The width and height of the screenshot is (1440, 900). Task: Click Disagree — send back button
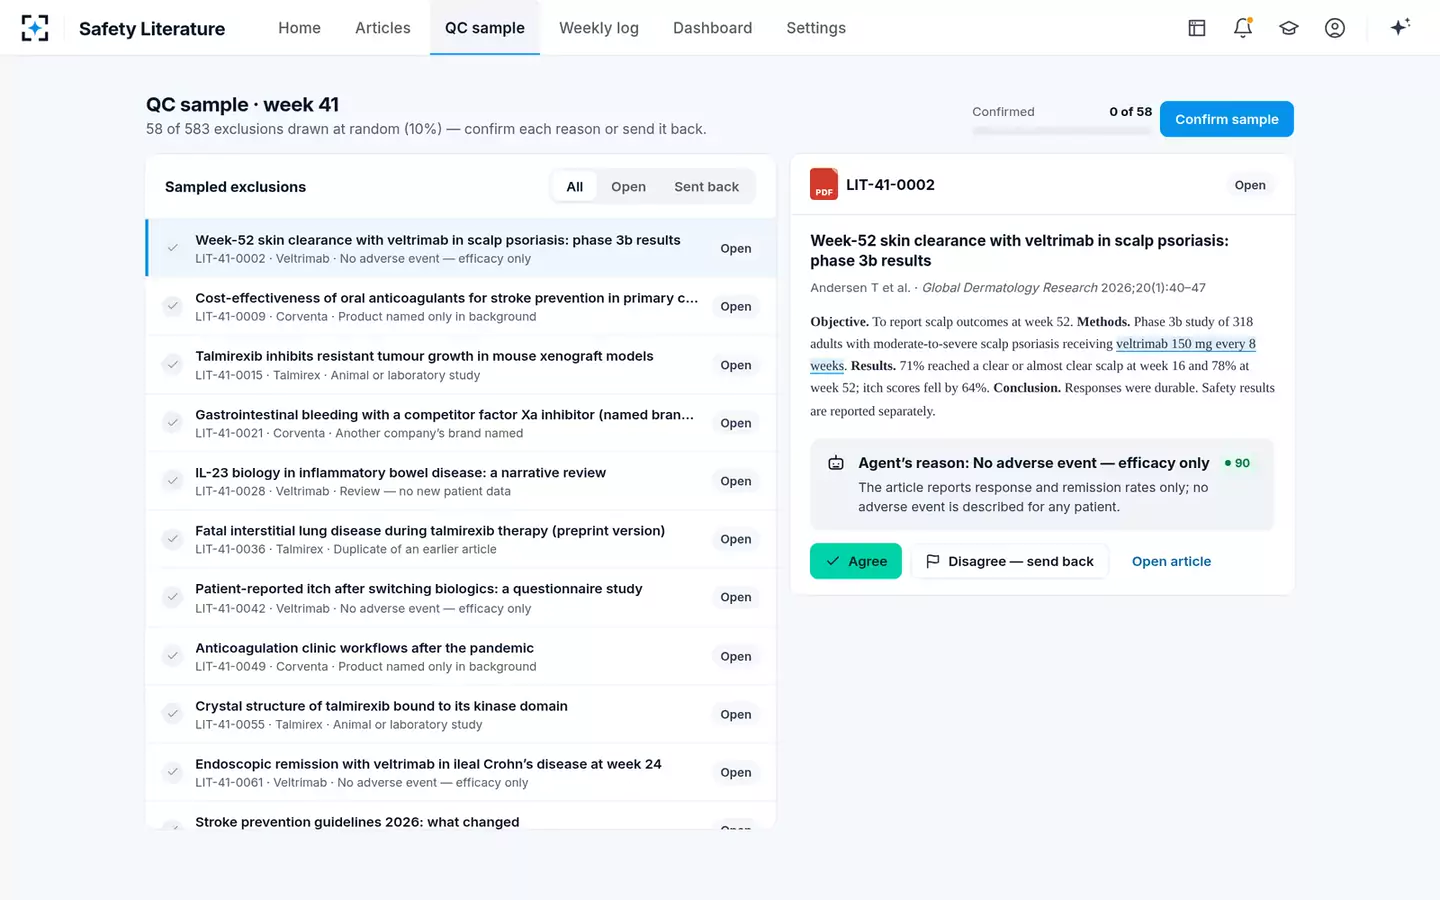point(1010,561)
